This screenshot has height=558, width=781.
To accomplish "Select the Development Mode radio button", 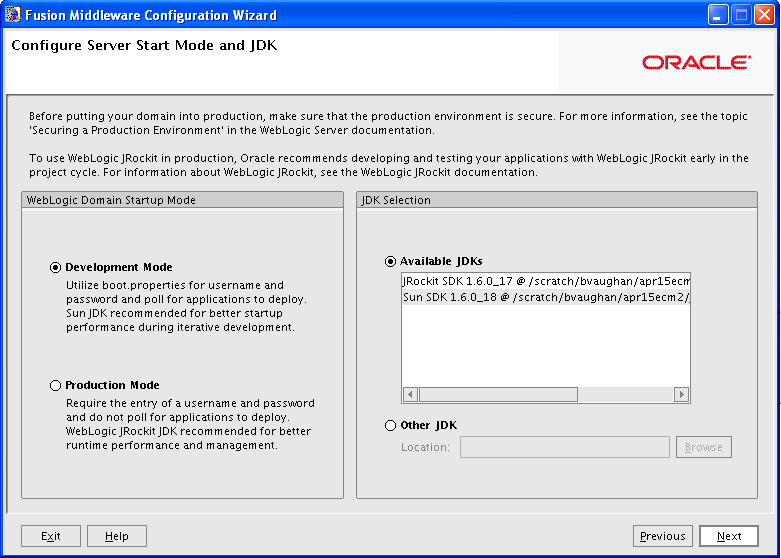I will [x=55, y=268].
